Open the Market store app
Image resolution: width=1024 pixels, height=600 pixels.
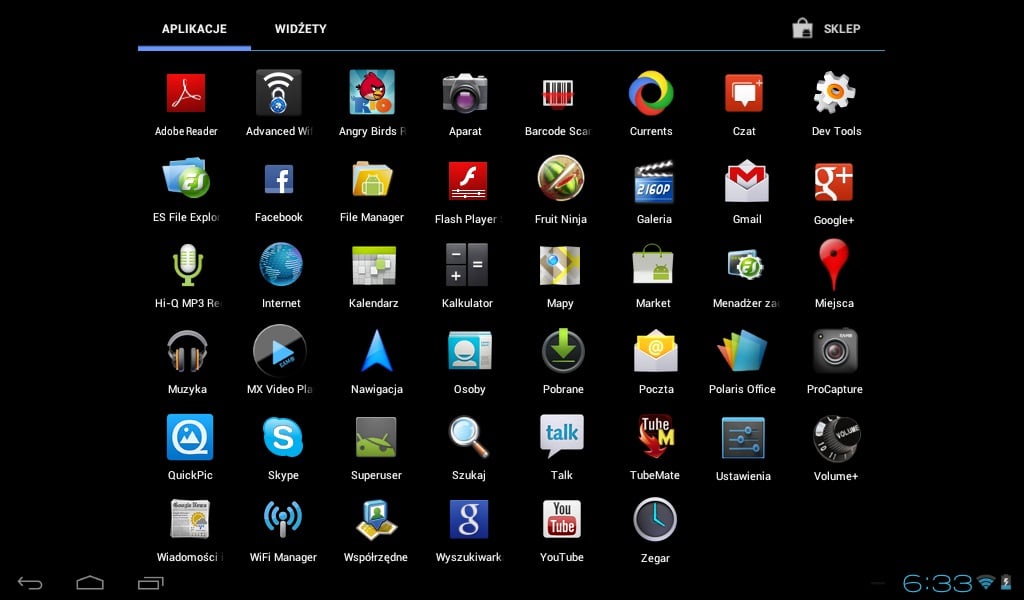click(653, 264)
